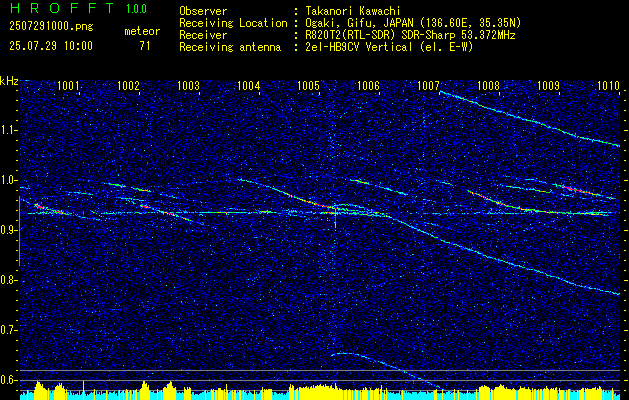This screenshot has width=629, height=400.
Task: Click the 1003 time axis marker
Action: [x=188, y=85]
